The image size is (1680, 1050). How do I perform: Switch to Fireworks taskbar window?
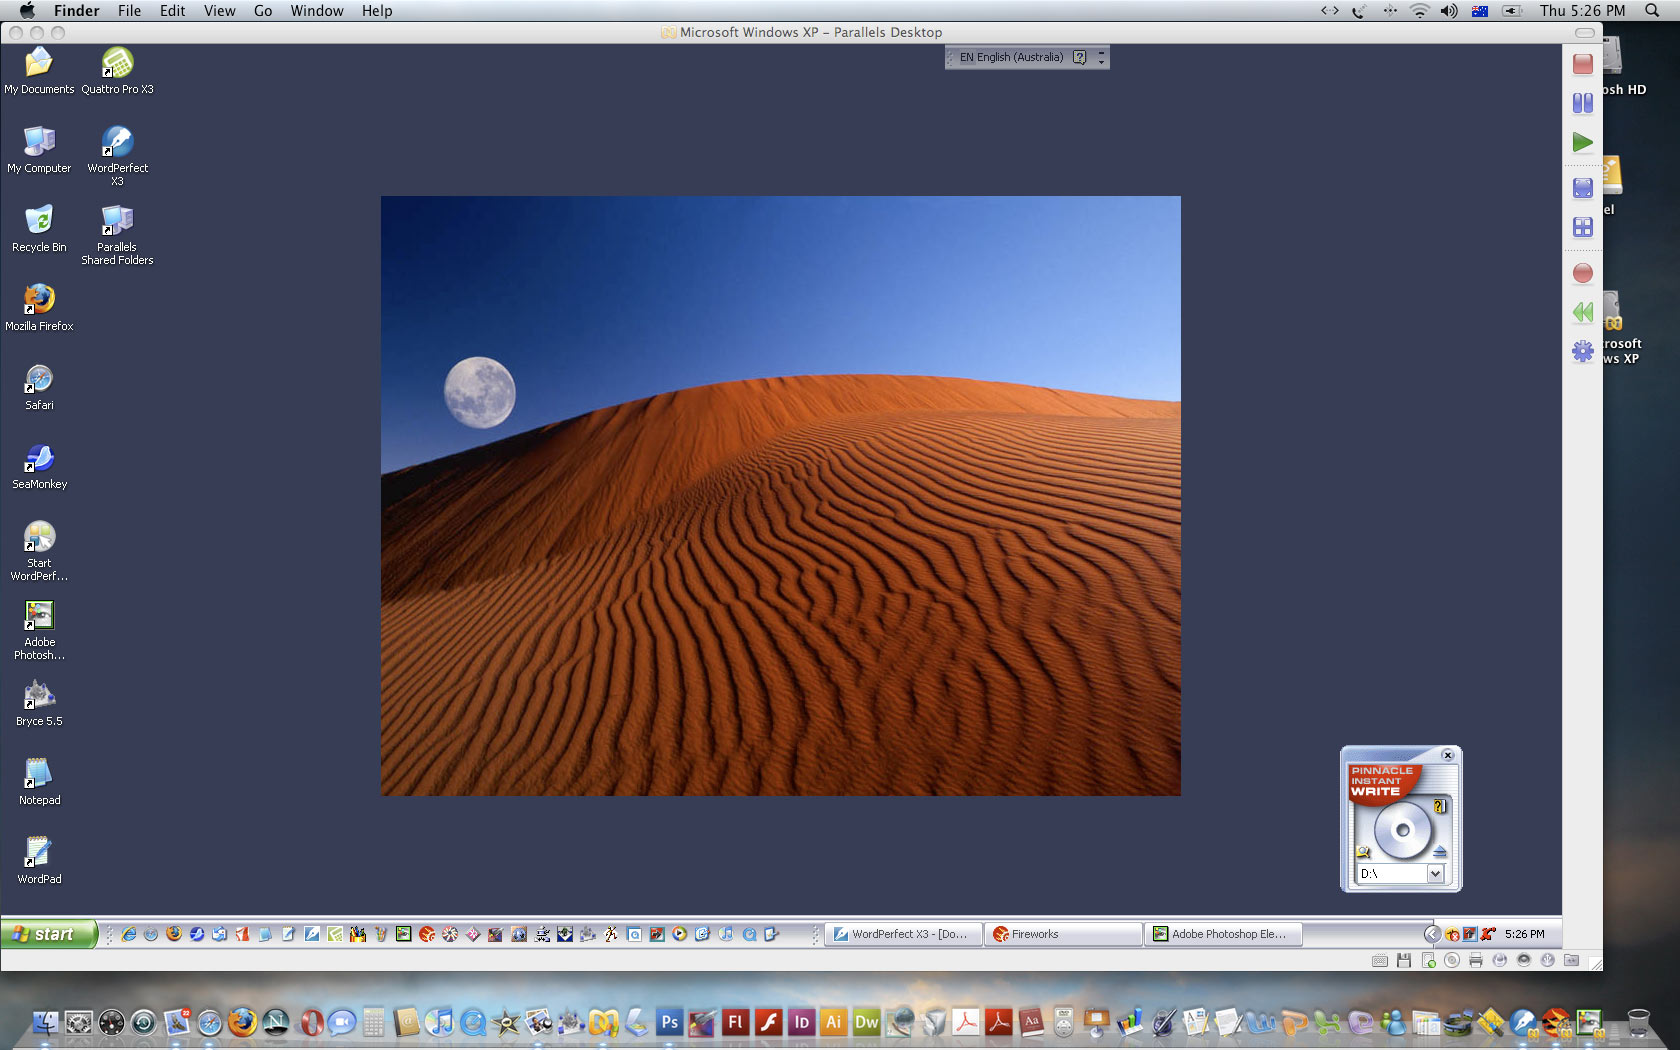pyautogui.click(x=1062, y=934)
